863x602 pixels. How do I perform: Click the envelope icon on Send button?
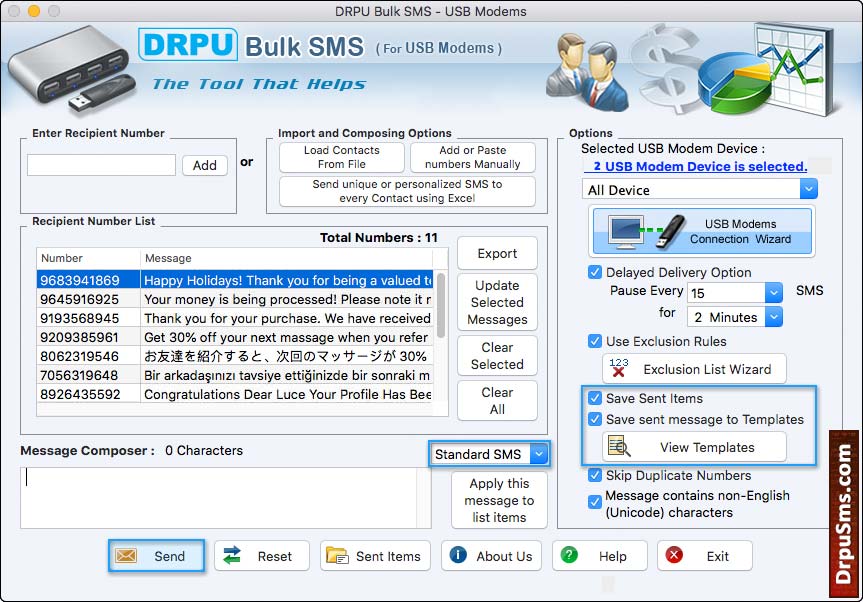126,556
